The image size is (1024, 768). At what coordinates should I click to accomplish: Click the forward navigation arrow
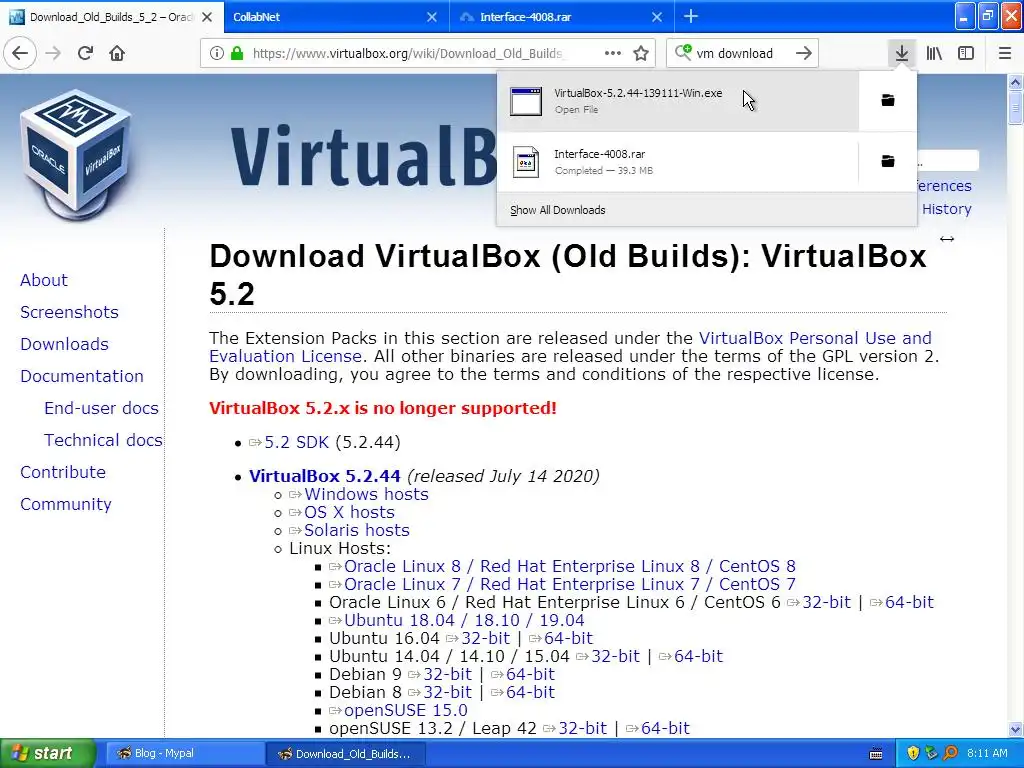tap(53, 53)
